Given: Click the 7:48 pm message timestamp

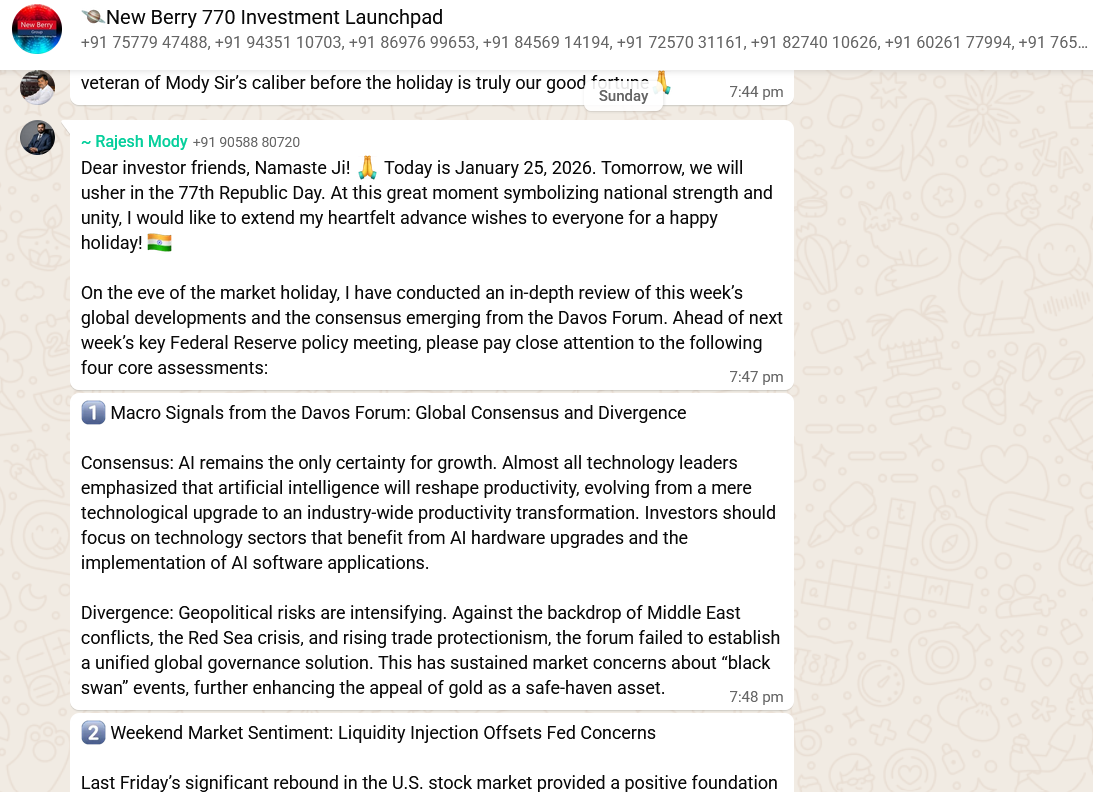Looking at the screenshot, I should click(x=756, y=697).
